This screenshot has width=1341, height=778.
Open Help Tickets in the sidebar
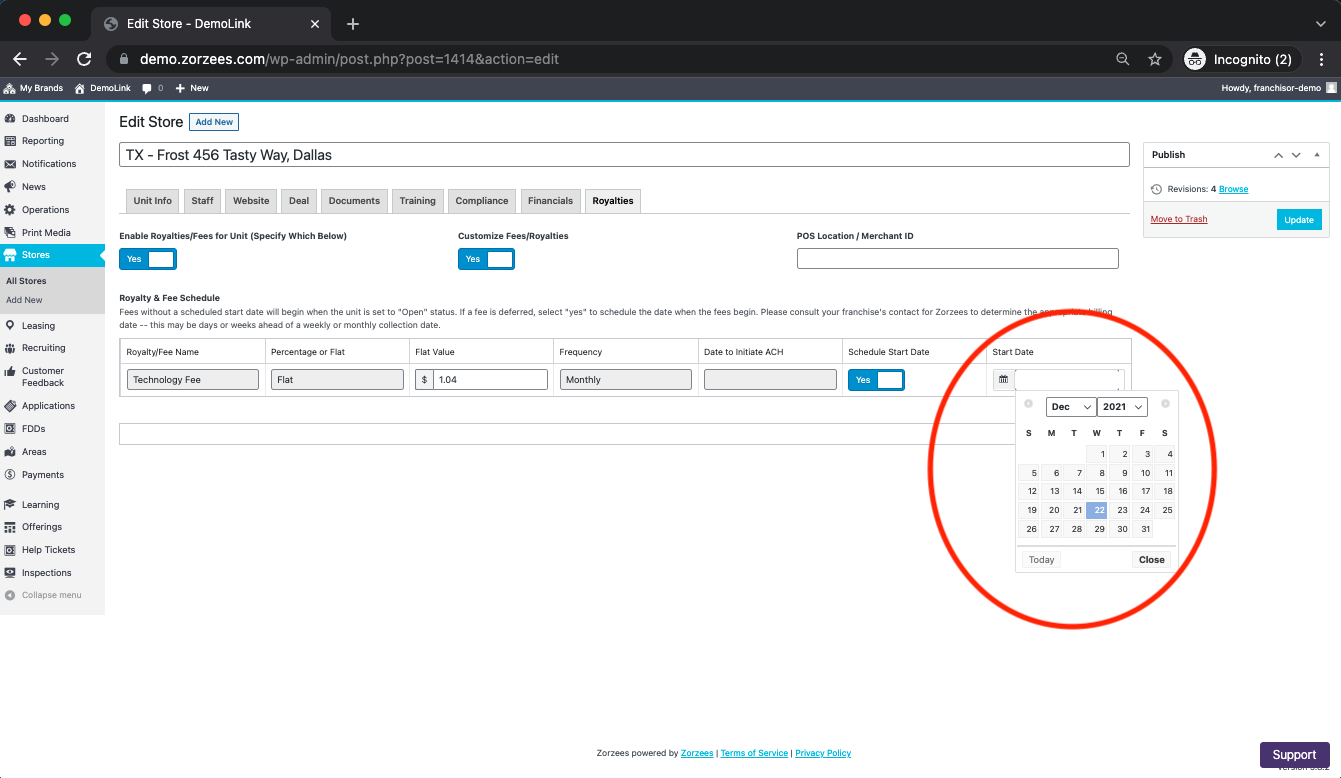tap(48, 549)
